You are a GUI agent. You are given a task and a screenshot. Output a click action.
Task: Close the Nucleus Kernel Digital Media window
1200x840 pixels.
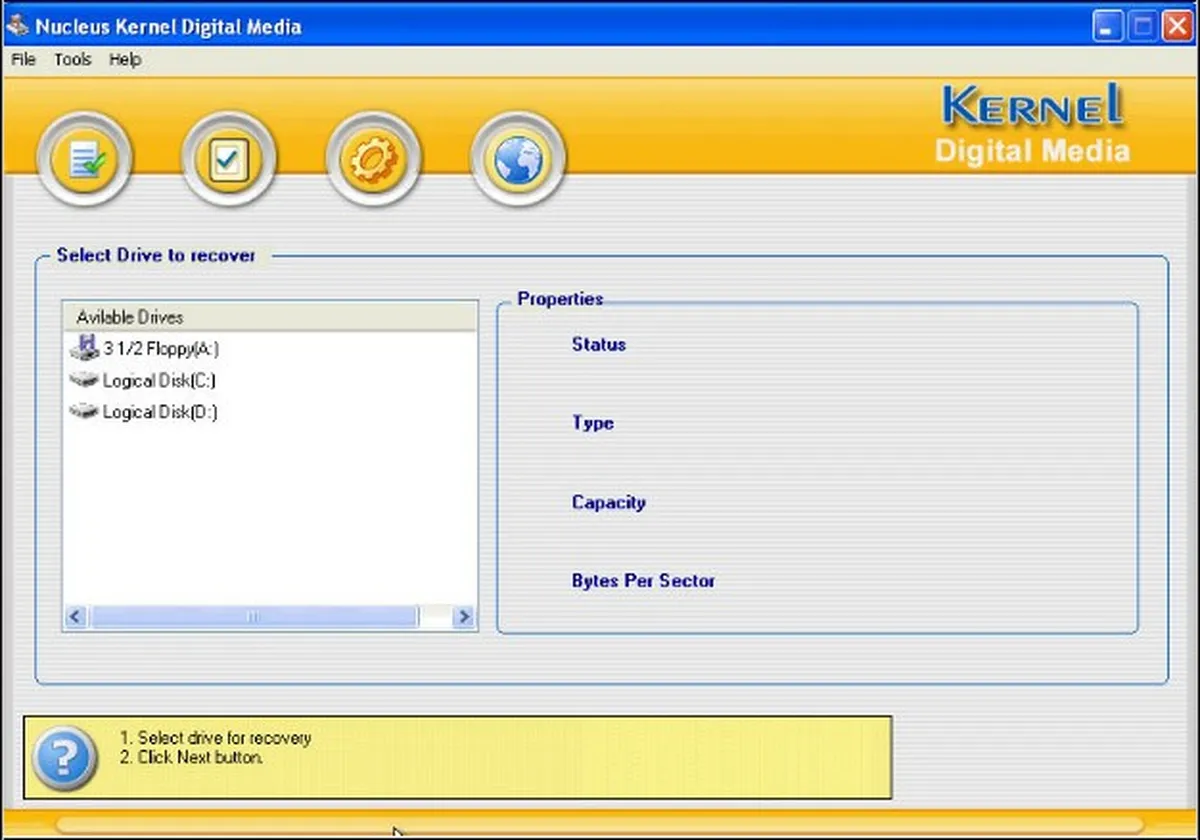(x=1177, y=26)
